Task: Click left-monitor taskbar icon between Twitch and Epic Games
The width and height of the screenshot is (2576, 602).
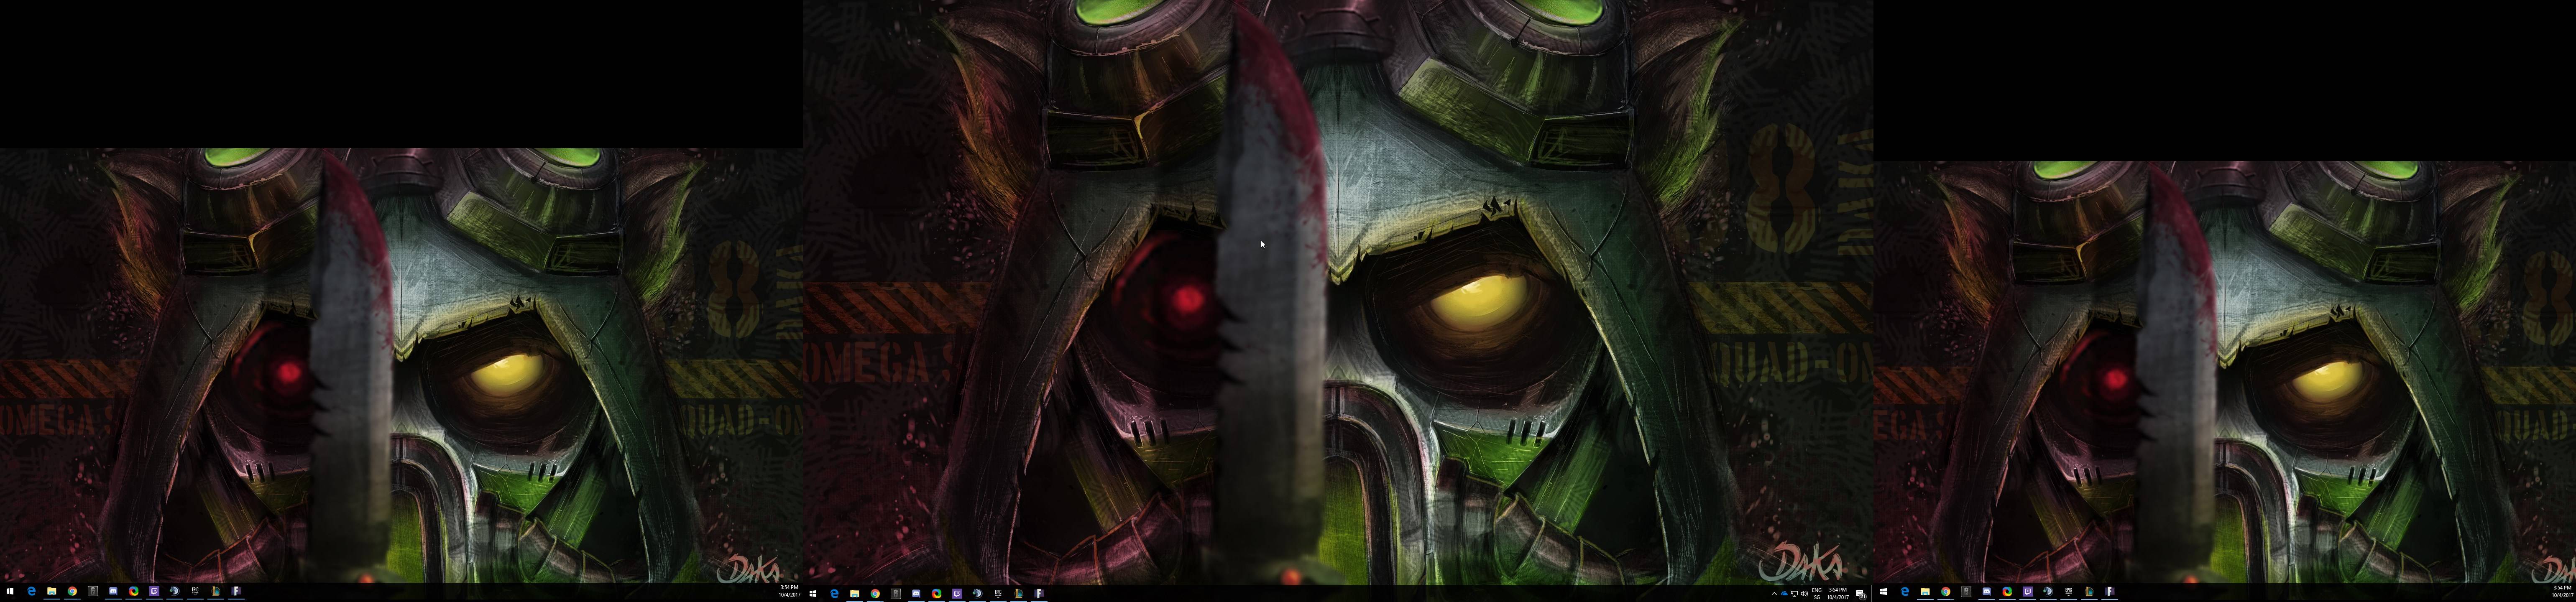Action: tap(175, 591)
